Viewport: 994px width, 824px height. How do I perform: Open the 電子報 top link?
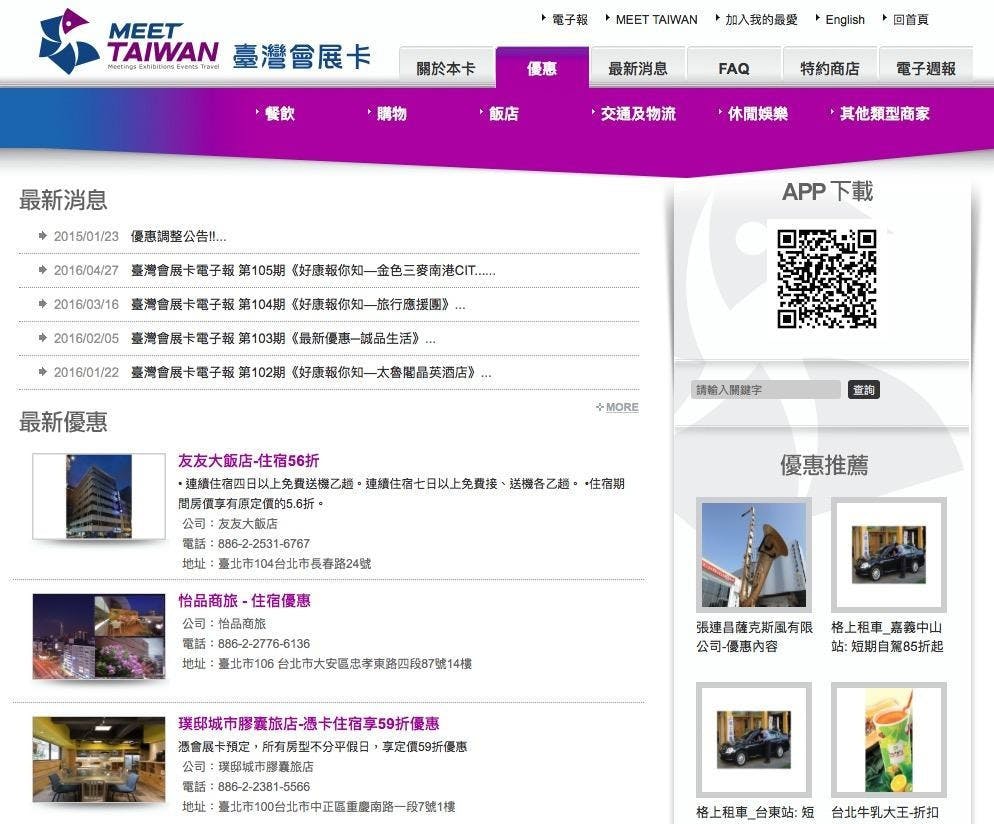(x=569, y=20)
